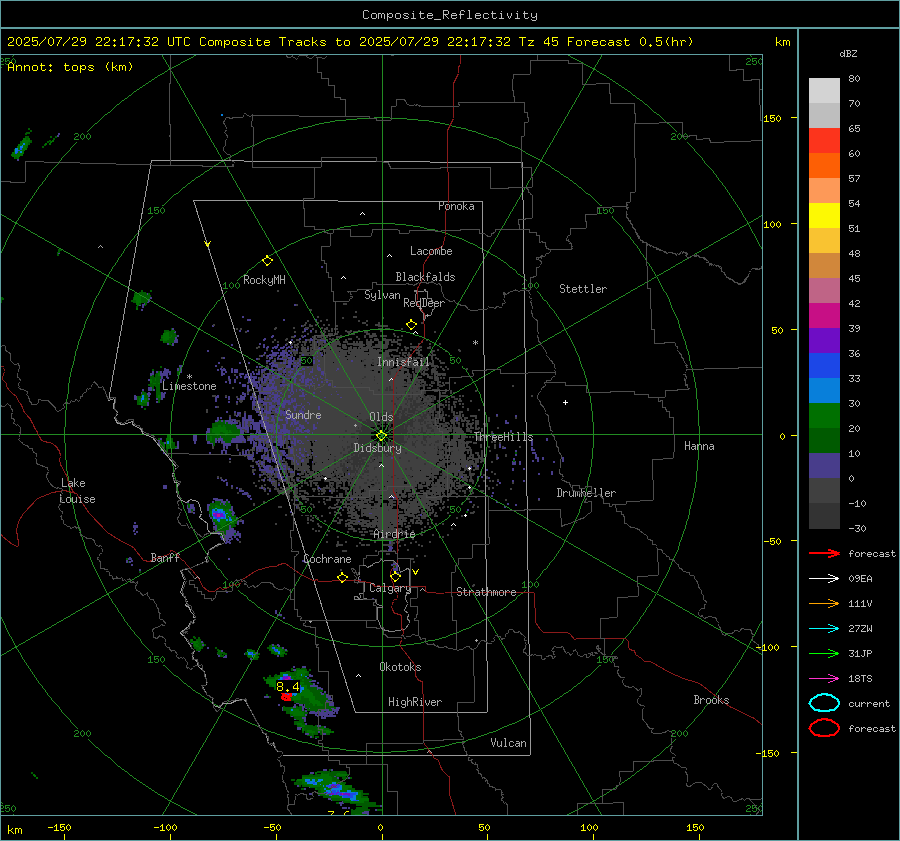Click the 8.4 storm top annotation

288,687
